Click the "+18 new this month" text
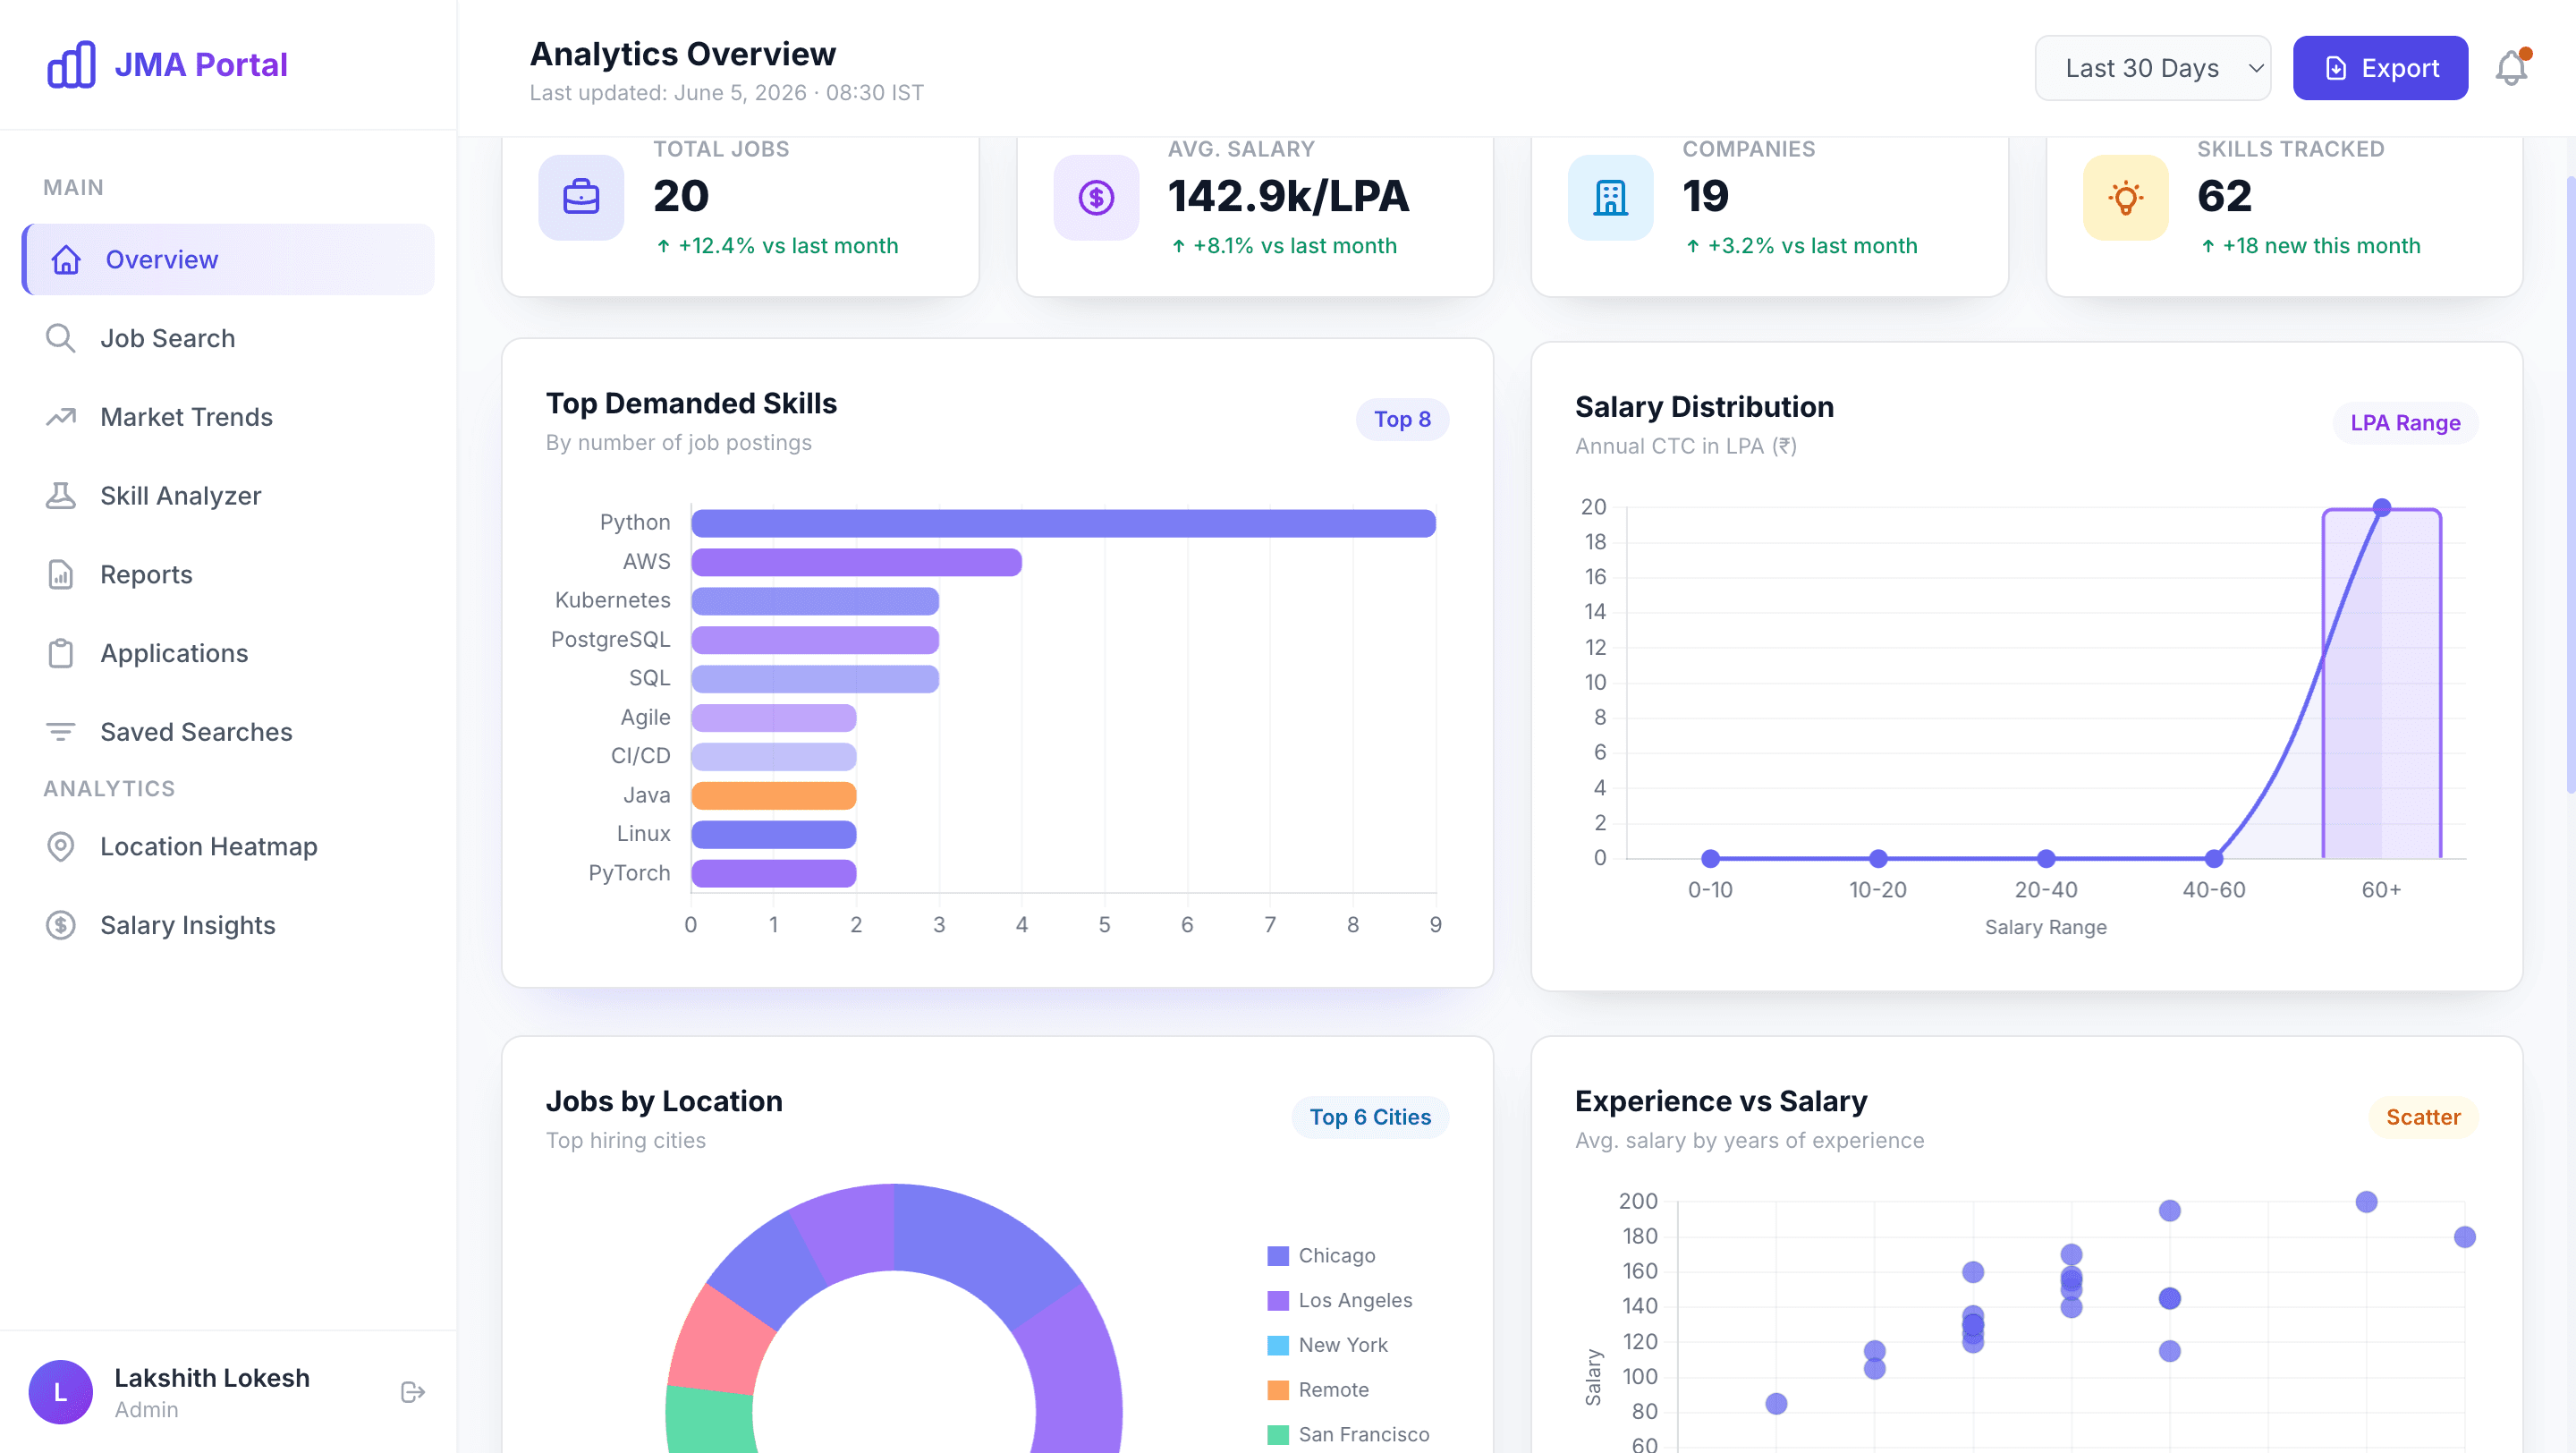This screenshot has height=1453, width=2576. click(x=2321, y=246)
